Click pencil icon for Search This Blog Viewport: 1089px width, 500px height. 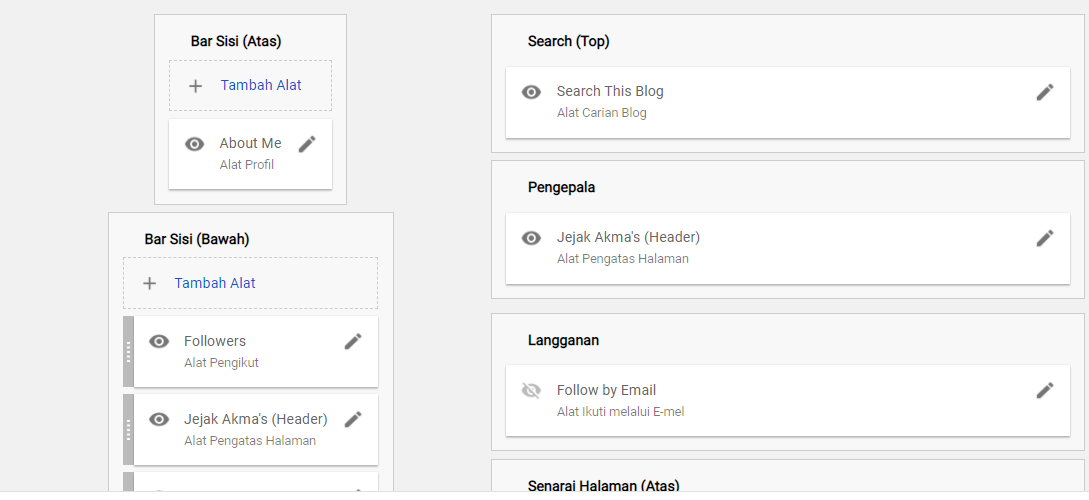(x=1045, y=92)
